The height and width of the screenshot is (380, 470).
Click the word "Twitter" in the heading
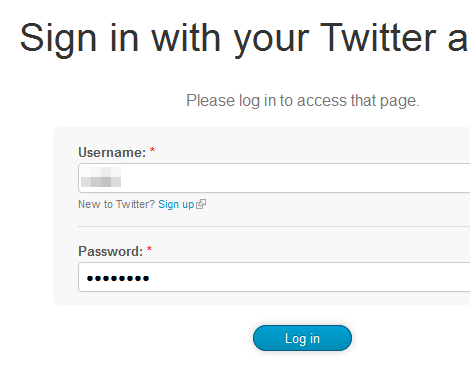point(378,37)
